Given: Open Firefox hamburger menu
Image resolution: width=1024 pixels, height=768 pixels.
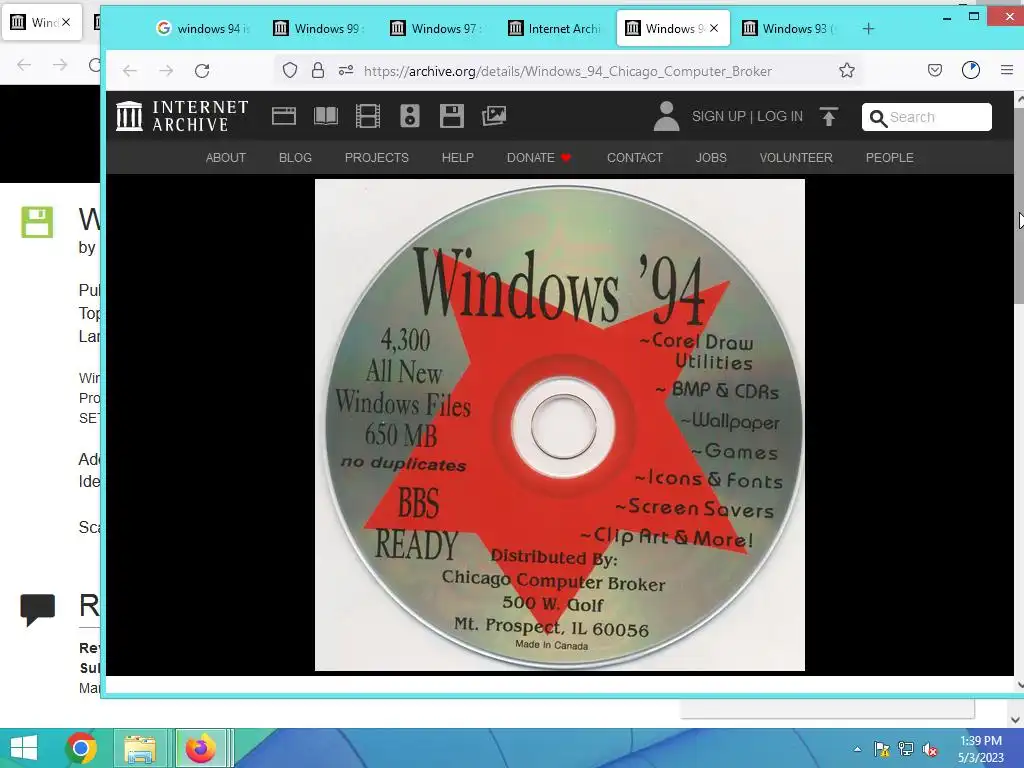Looking at the screenshot, I should 1006,71.
